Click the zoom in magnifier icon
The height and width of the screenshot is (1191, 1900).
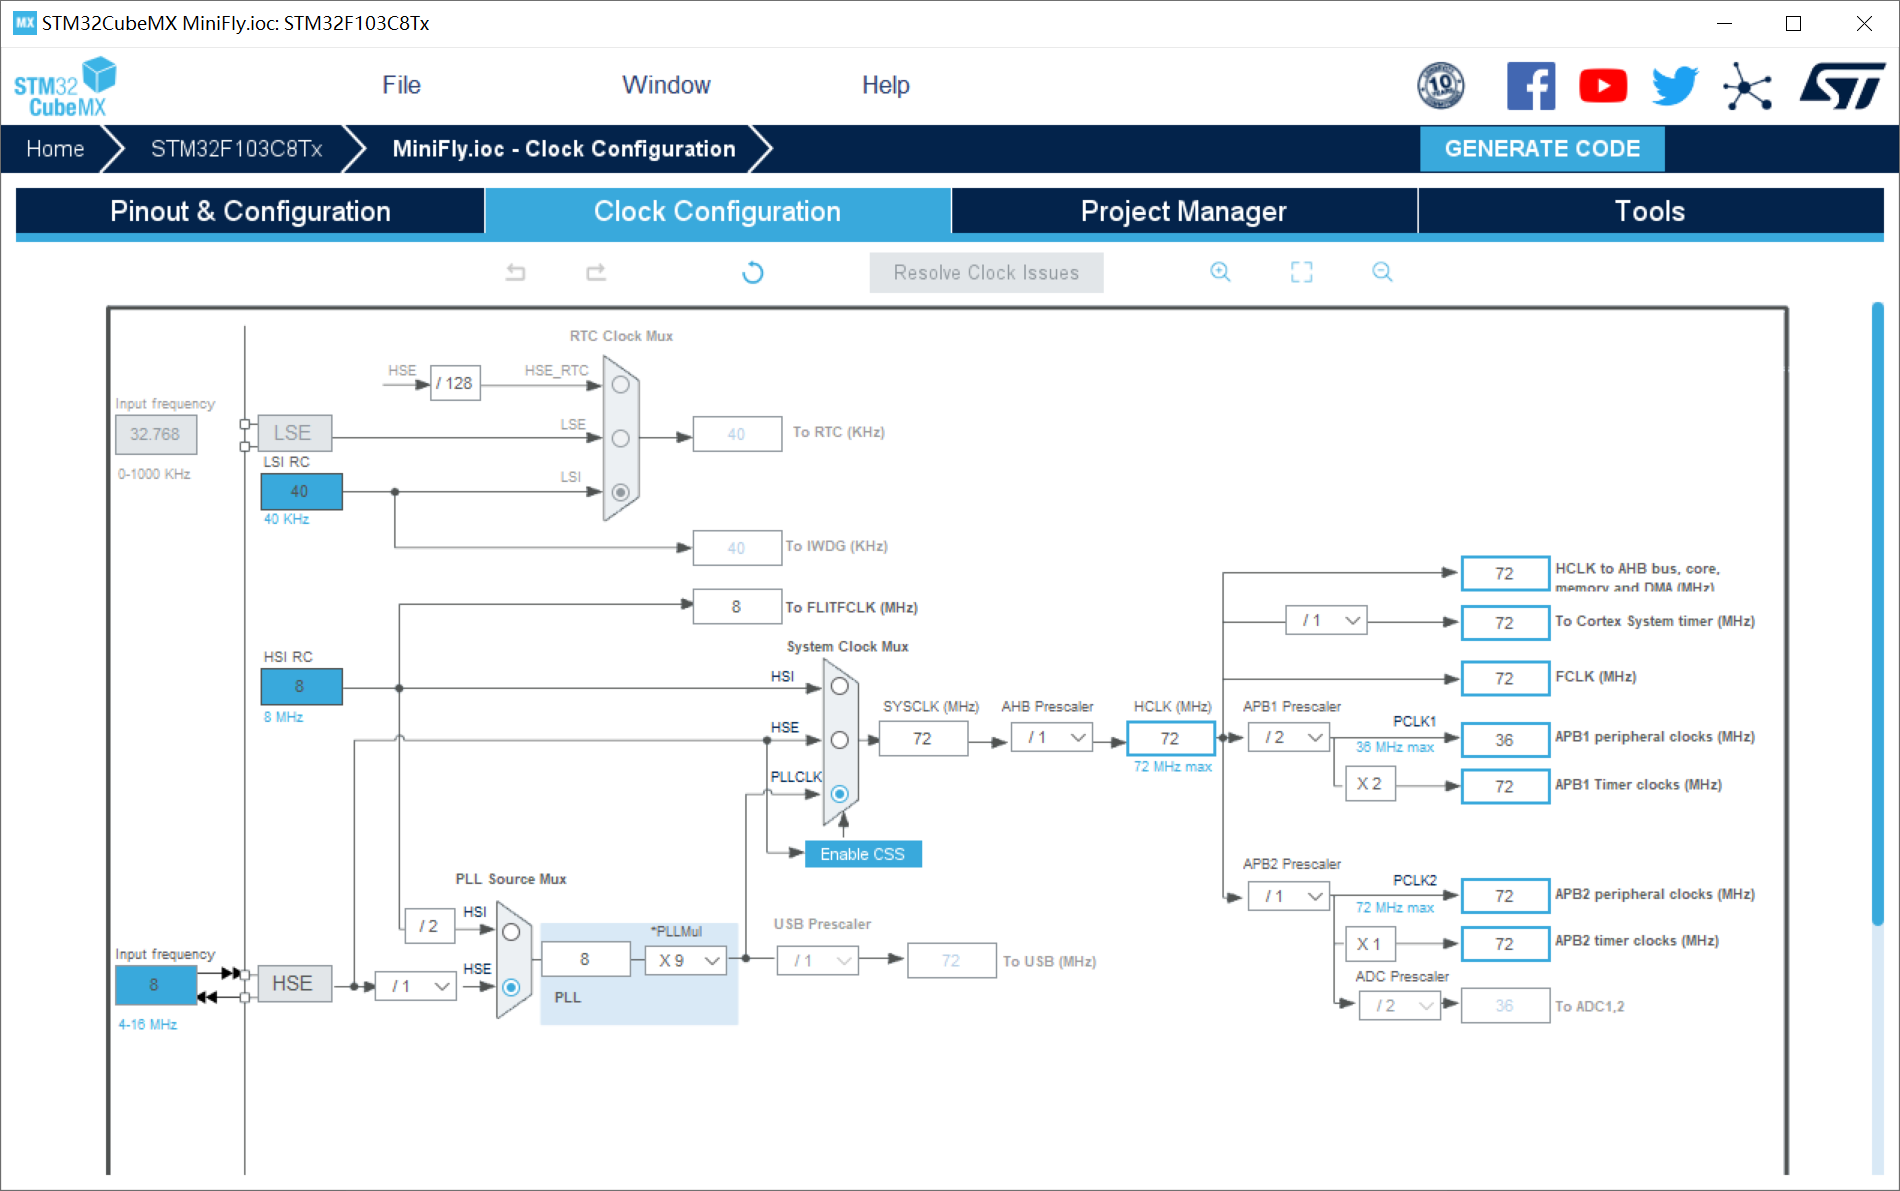[x=1220, y=272]
